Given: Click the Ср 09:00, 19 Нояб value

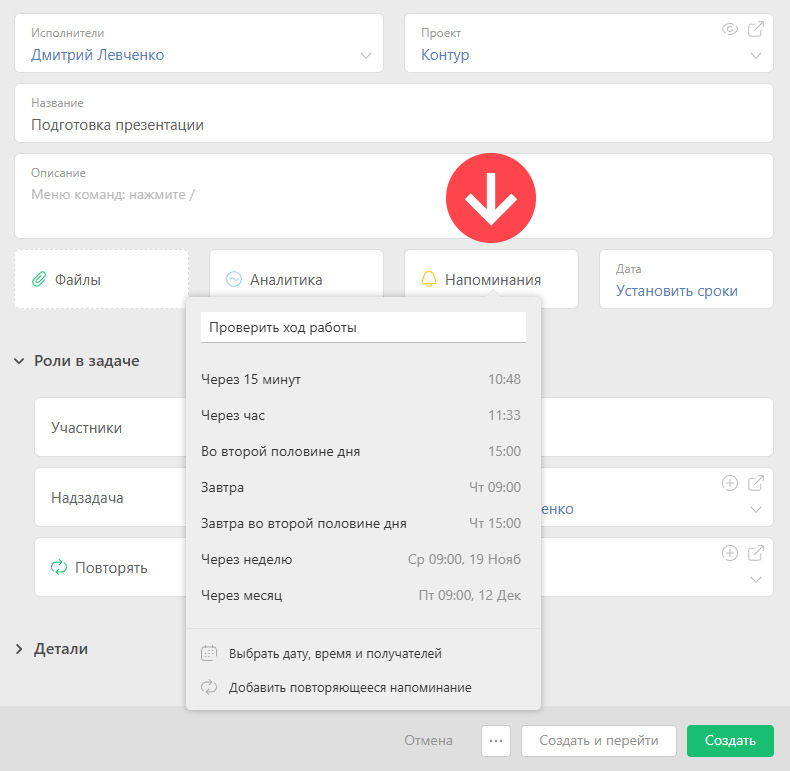Looking at the screenshot, I should 465,559.
